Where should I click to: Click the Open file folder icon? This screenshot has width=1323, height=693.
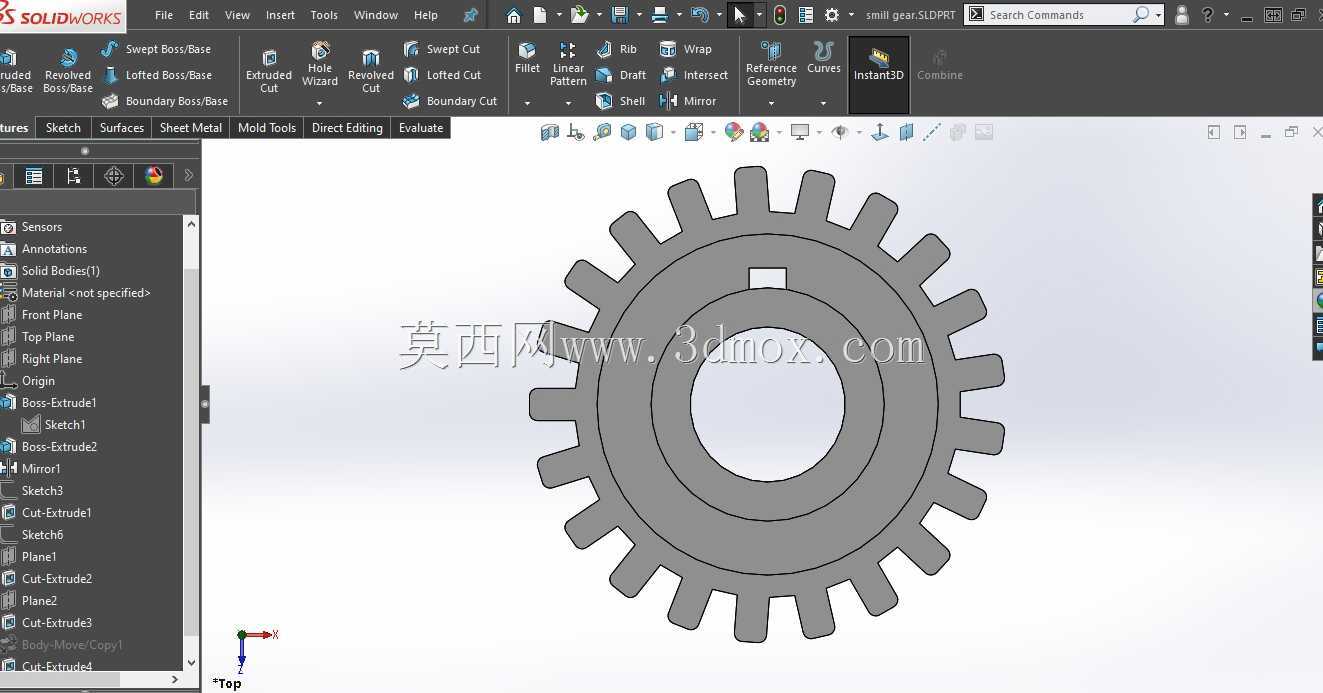click(579, 15)
